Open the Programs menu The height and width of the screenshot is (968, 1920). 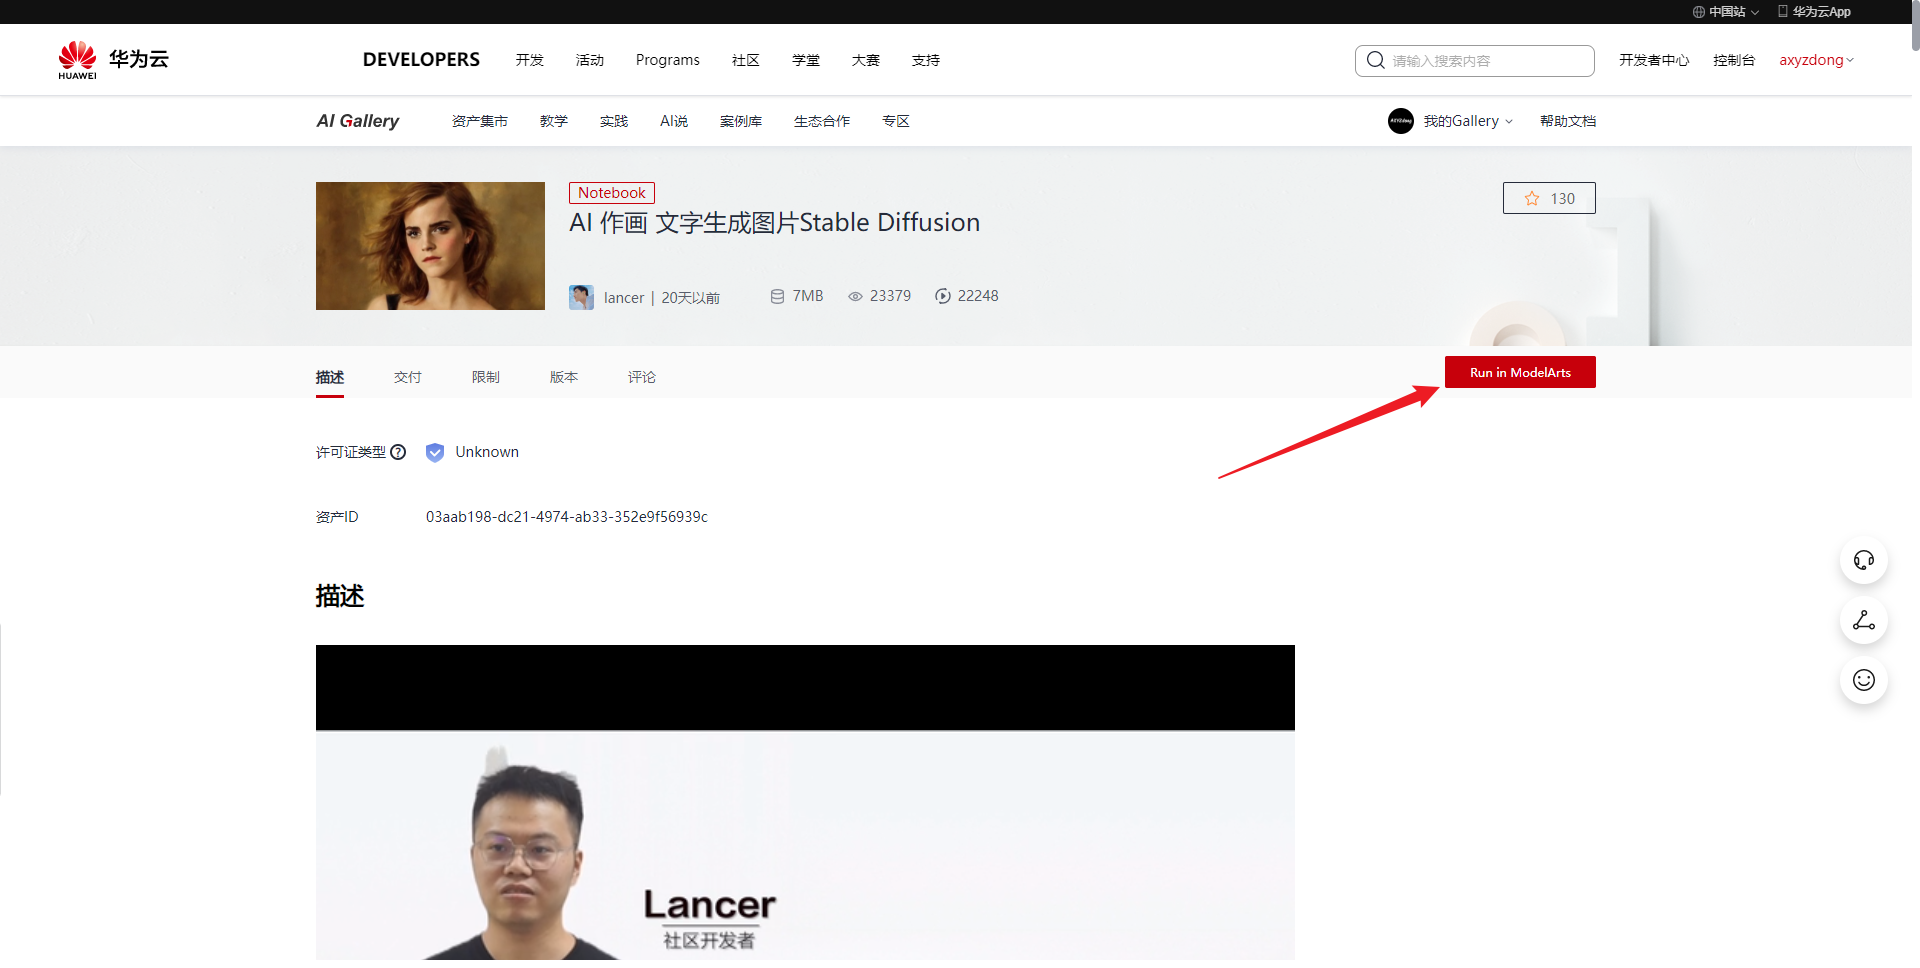pos(668,60)
